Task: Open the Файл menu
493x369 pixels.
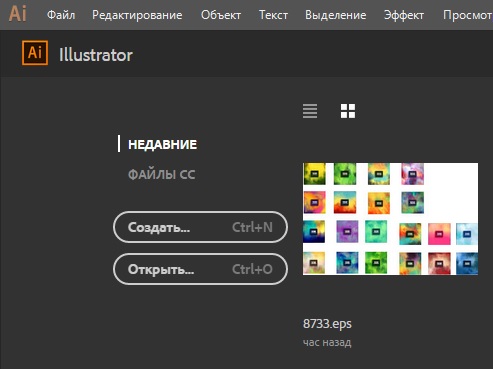Action: (x=61, y=15)
